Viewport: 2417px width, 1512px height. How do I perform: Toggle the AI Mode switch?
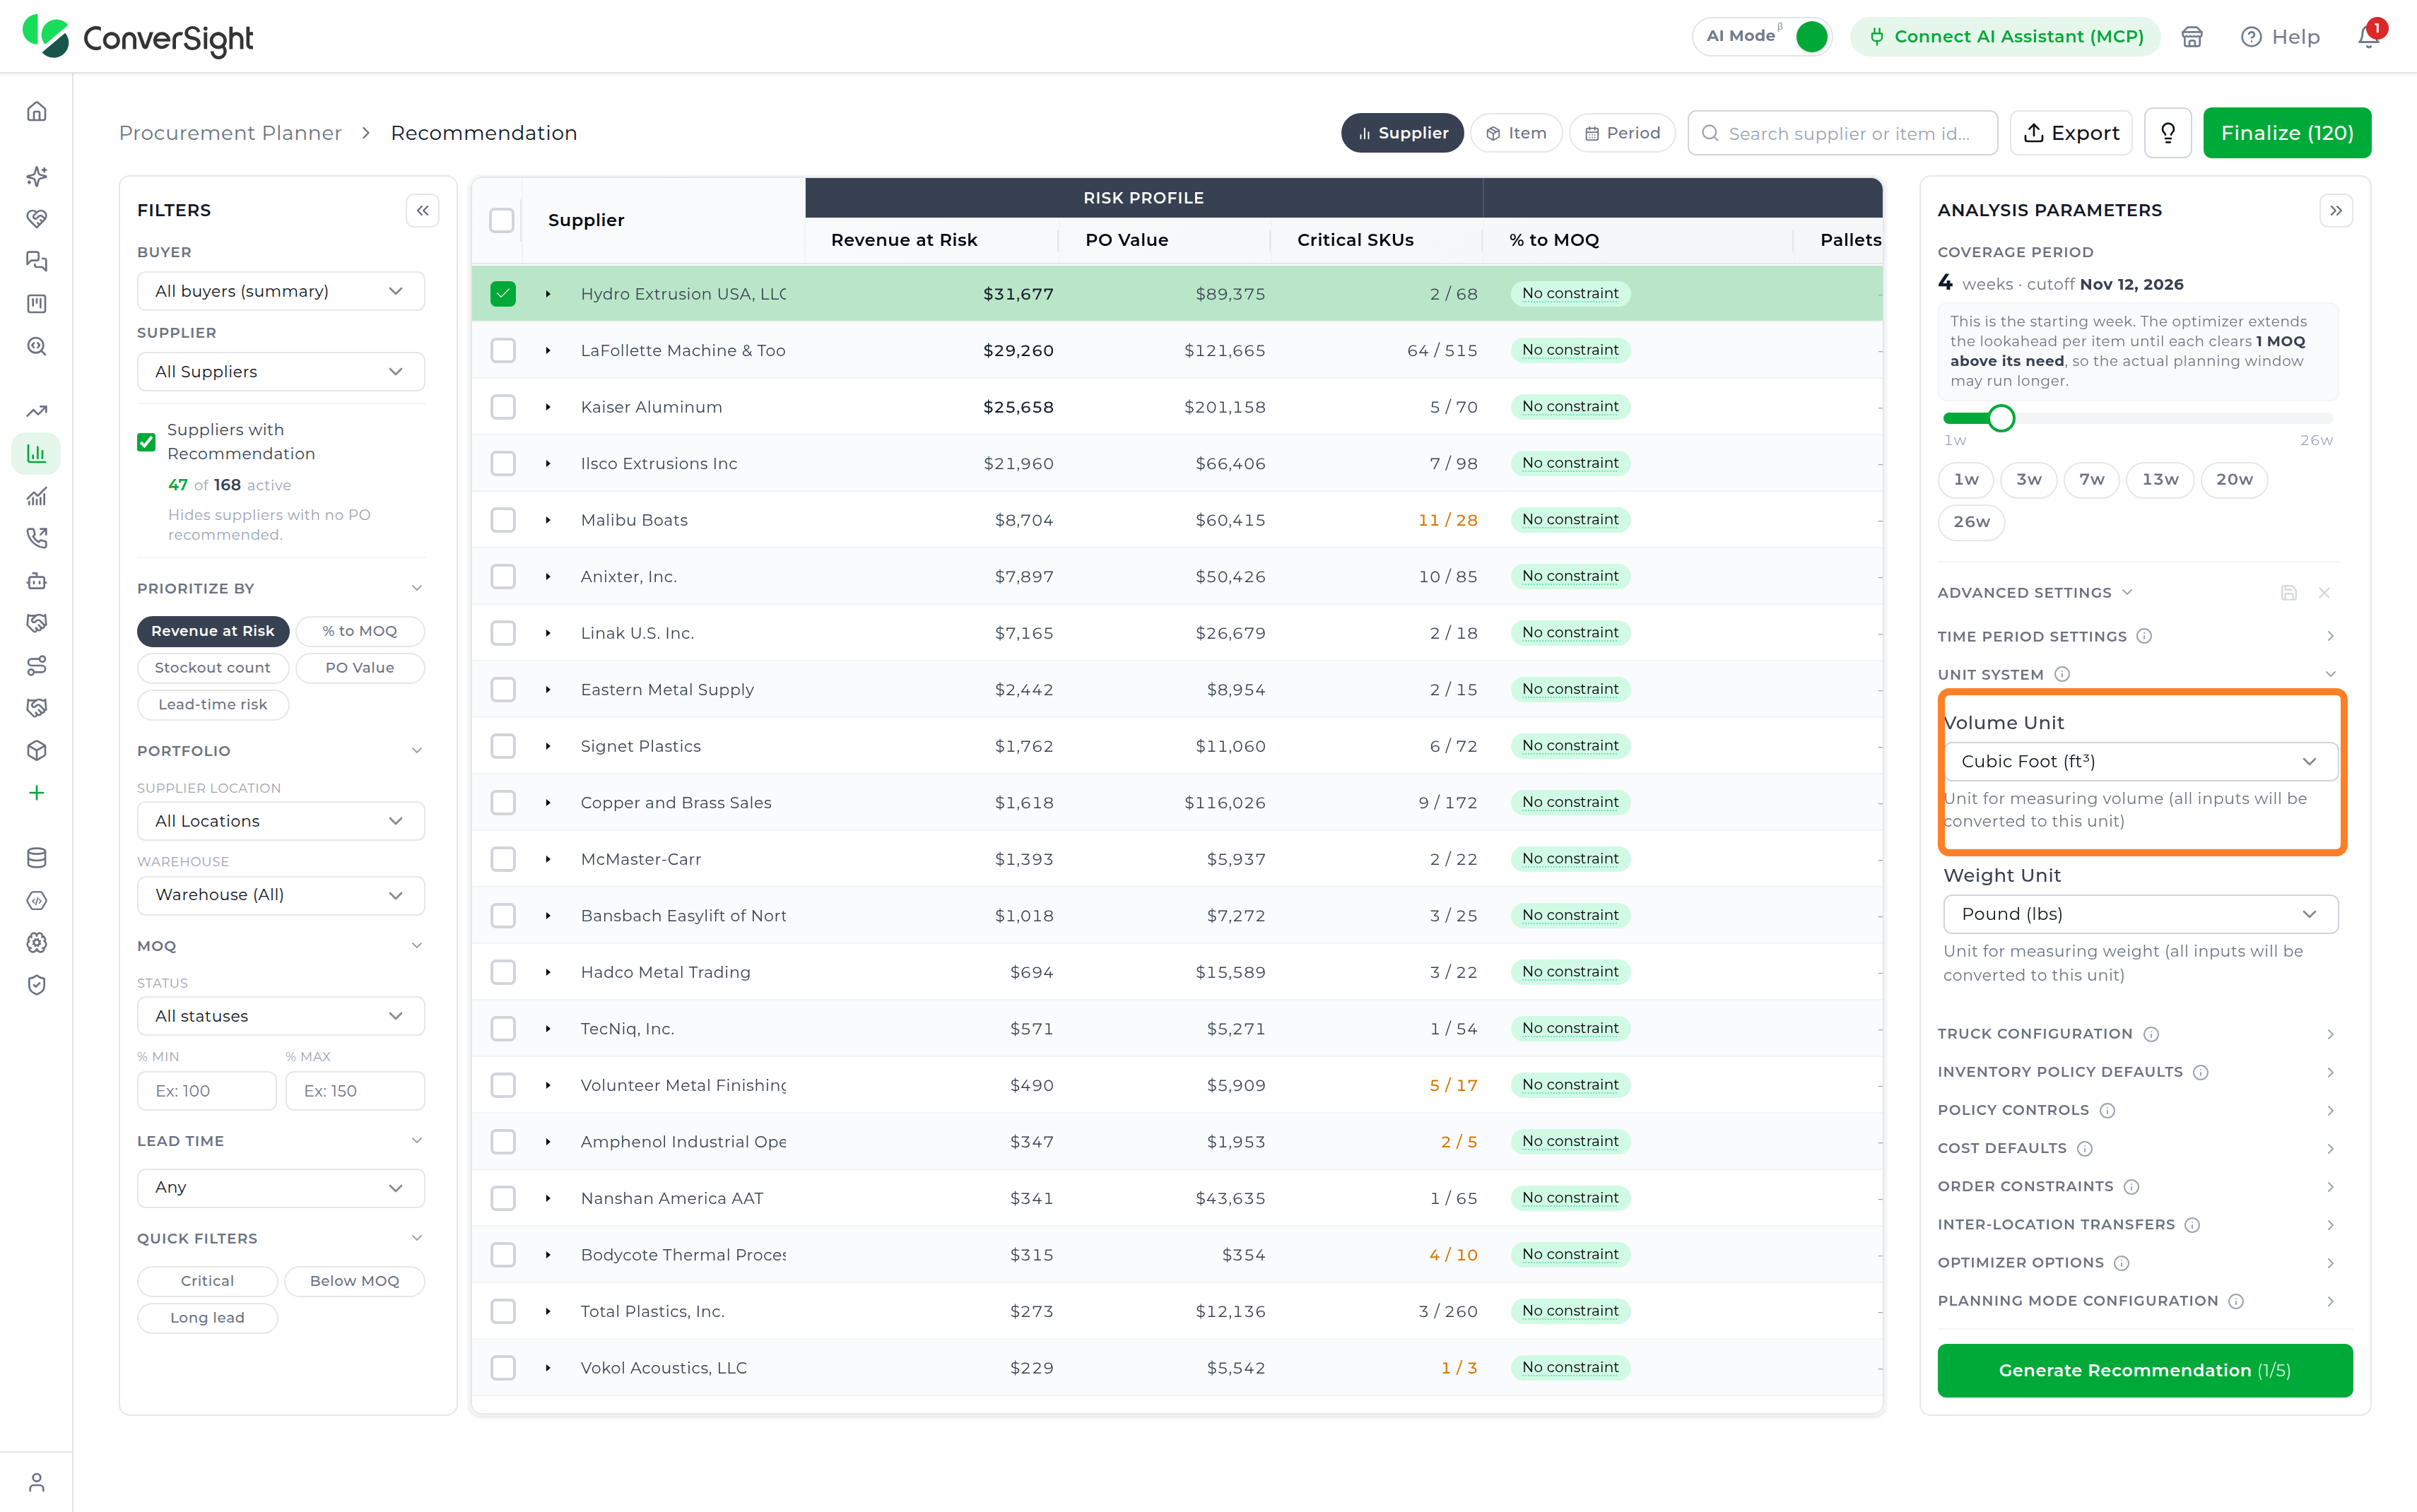1811,37
